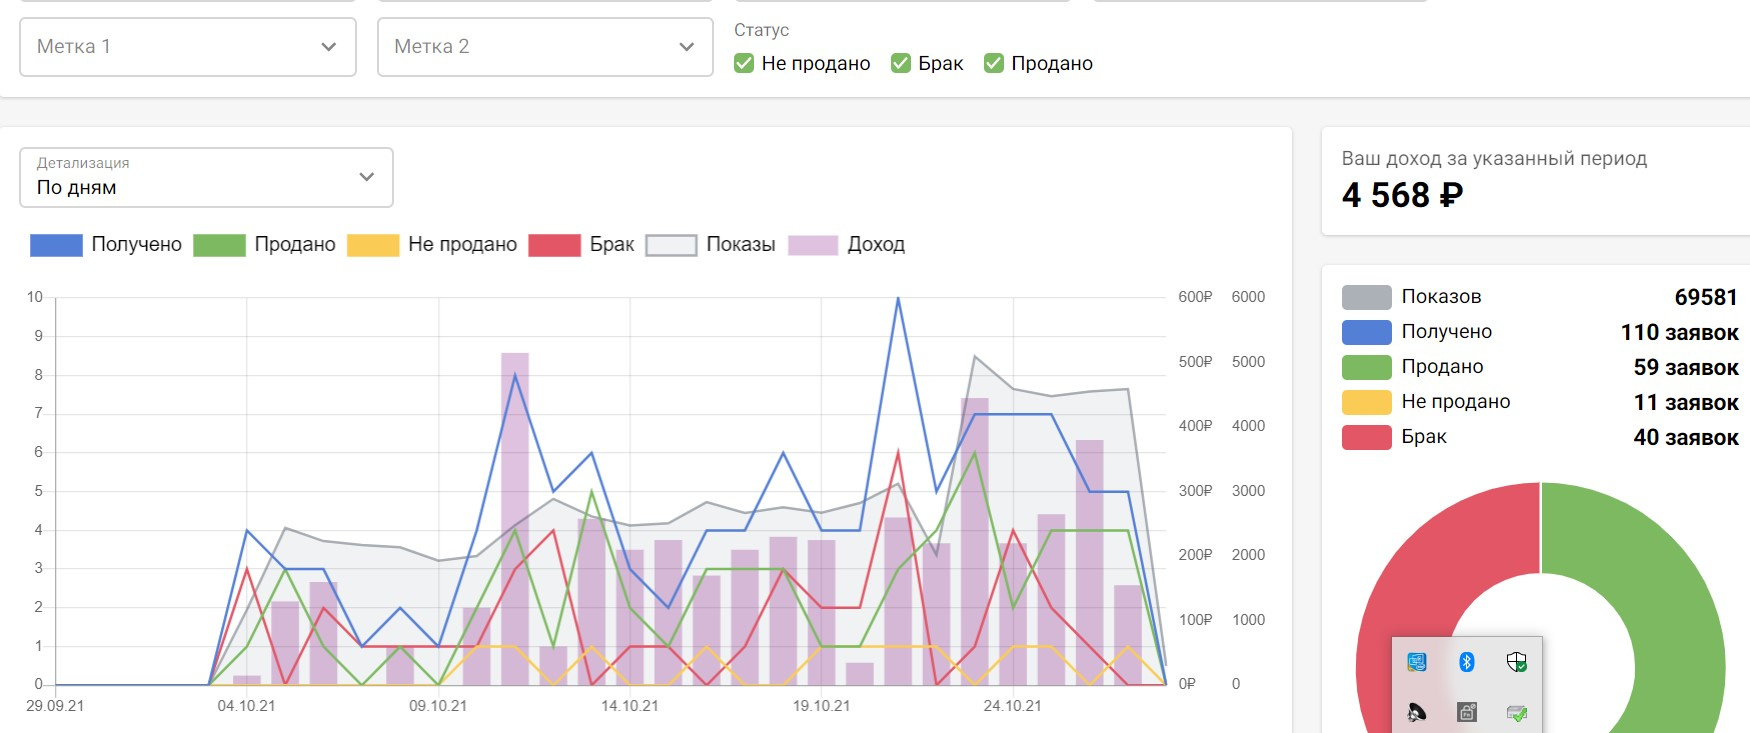This screenshot has width=1750, height=733.
Task: Click the safely remove hardware tray icon
Action: point(1517,712)
